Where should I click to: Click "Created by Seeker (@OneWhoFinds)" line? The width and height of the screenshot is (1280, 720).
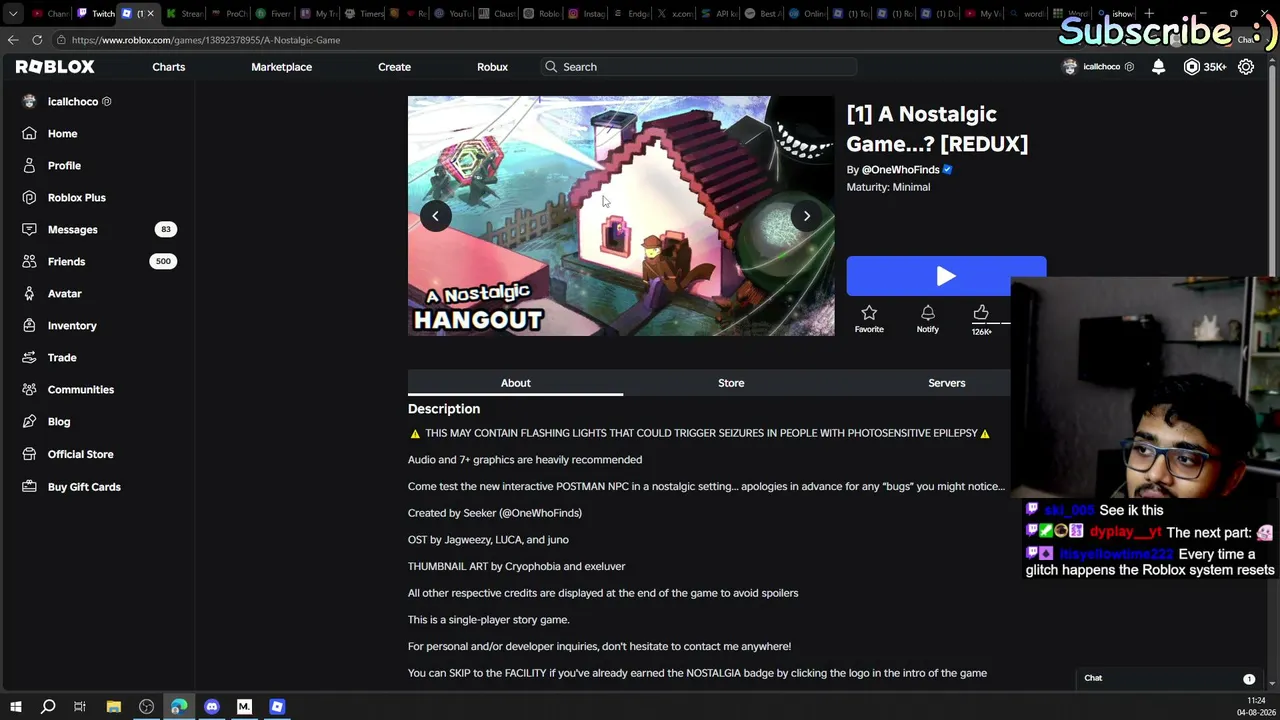[495, 513]
